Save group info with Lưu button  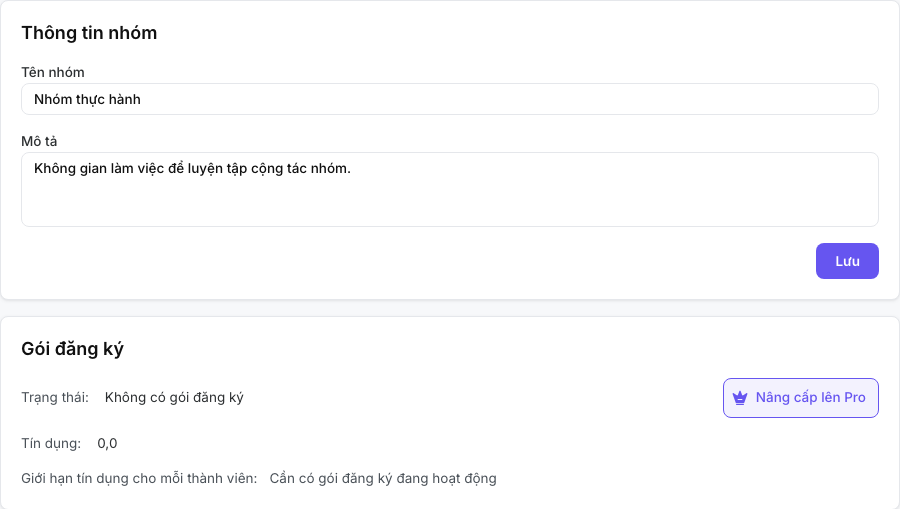pyautogui.click(x=847, y=261)
